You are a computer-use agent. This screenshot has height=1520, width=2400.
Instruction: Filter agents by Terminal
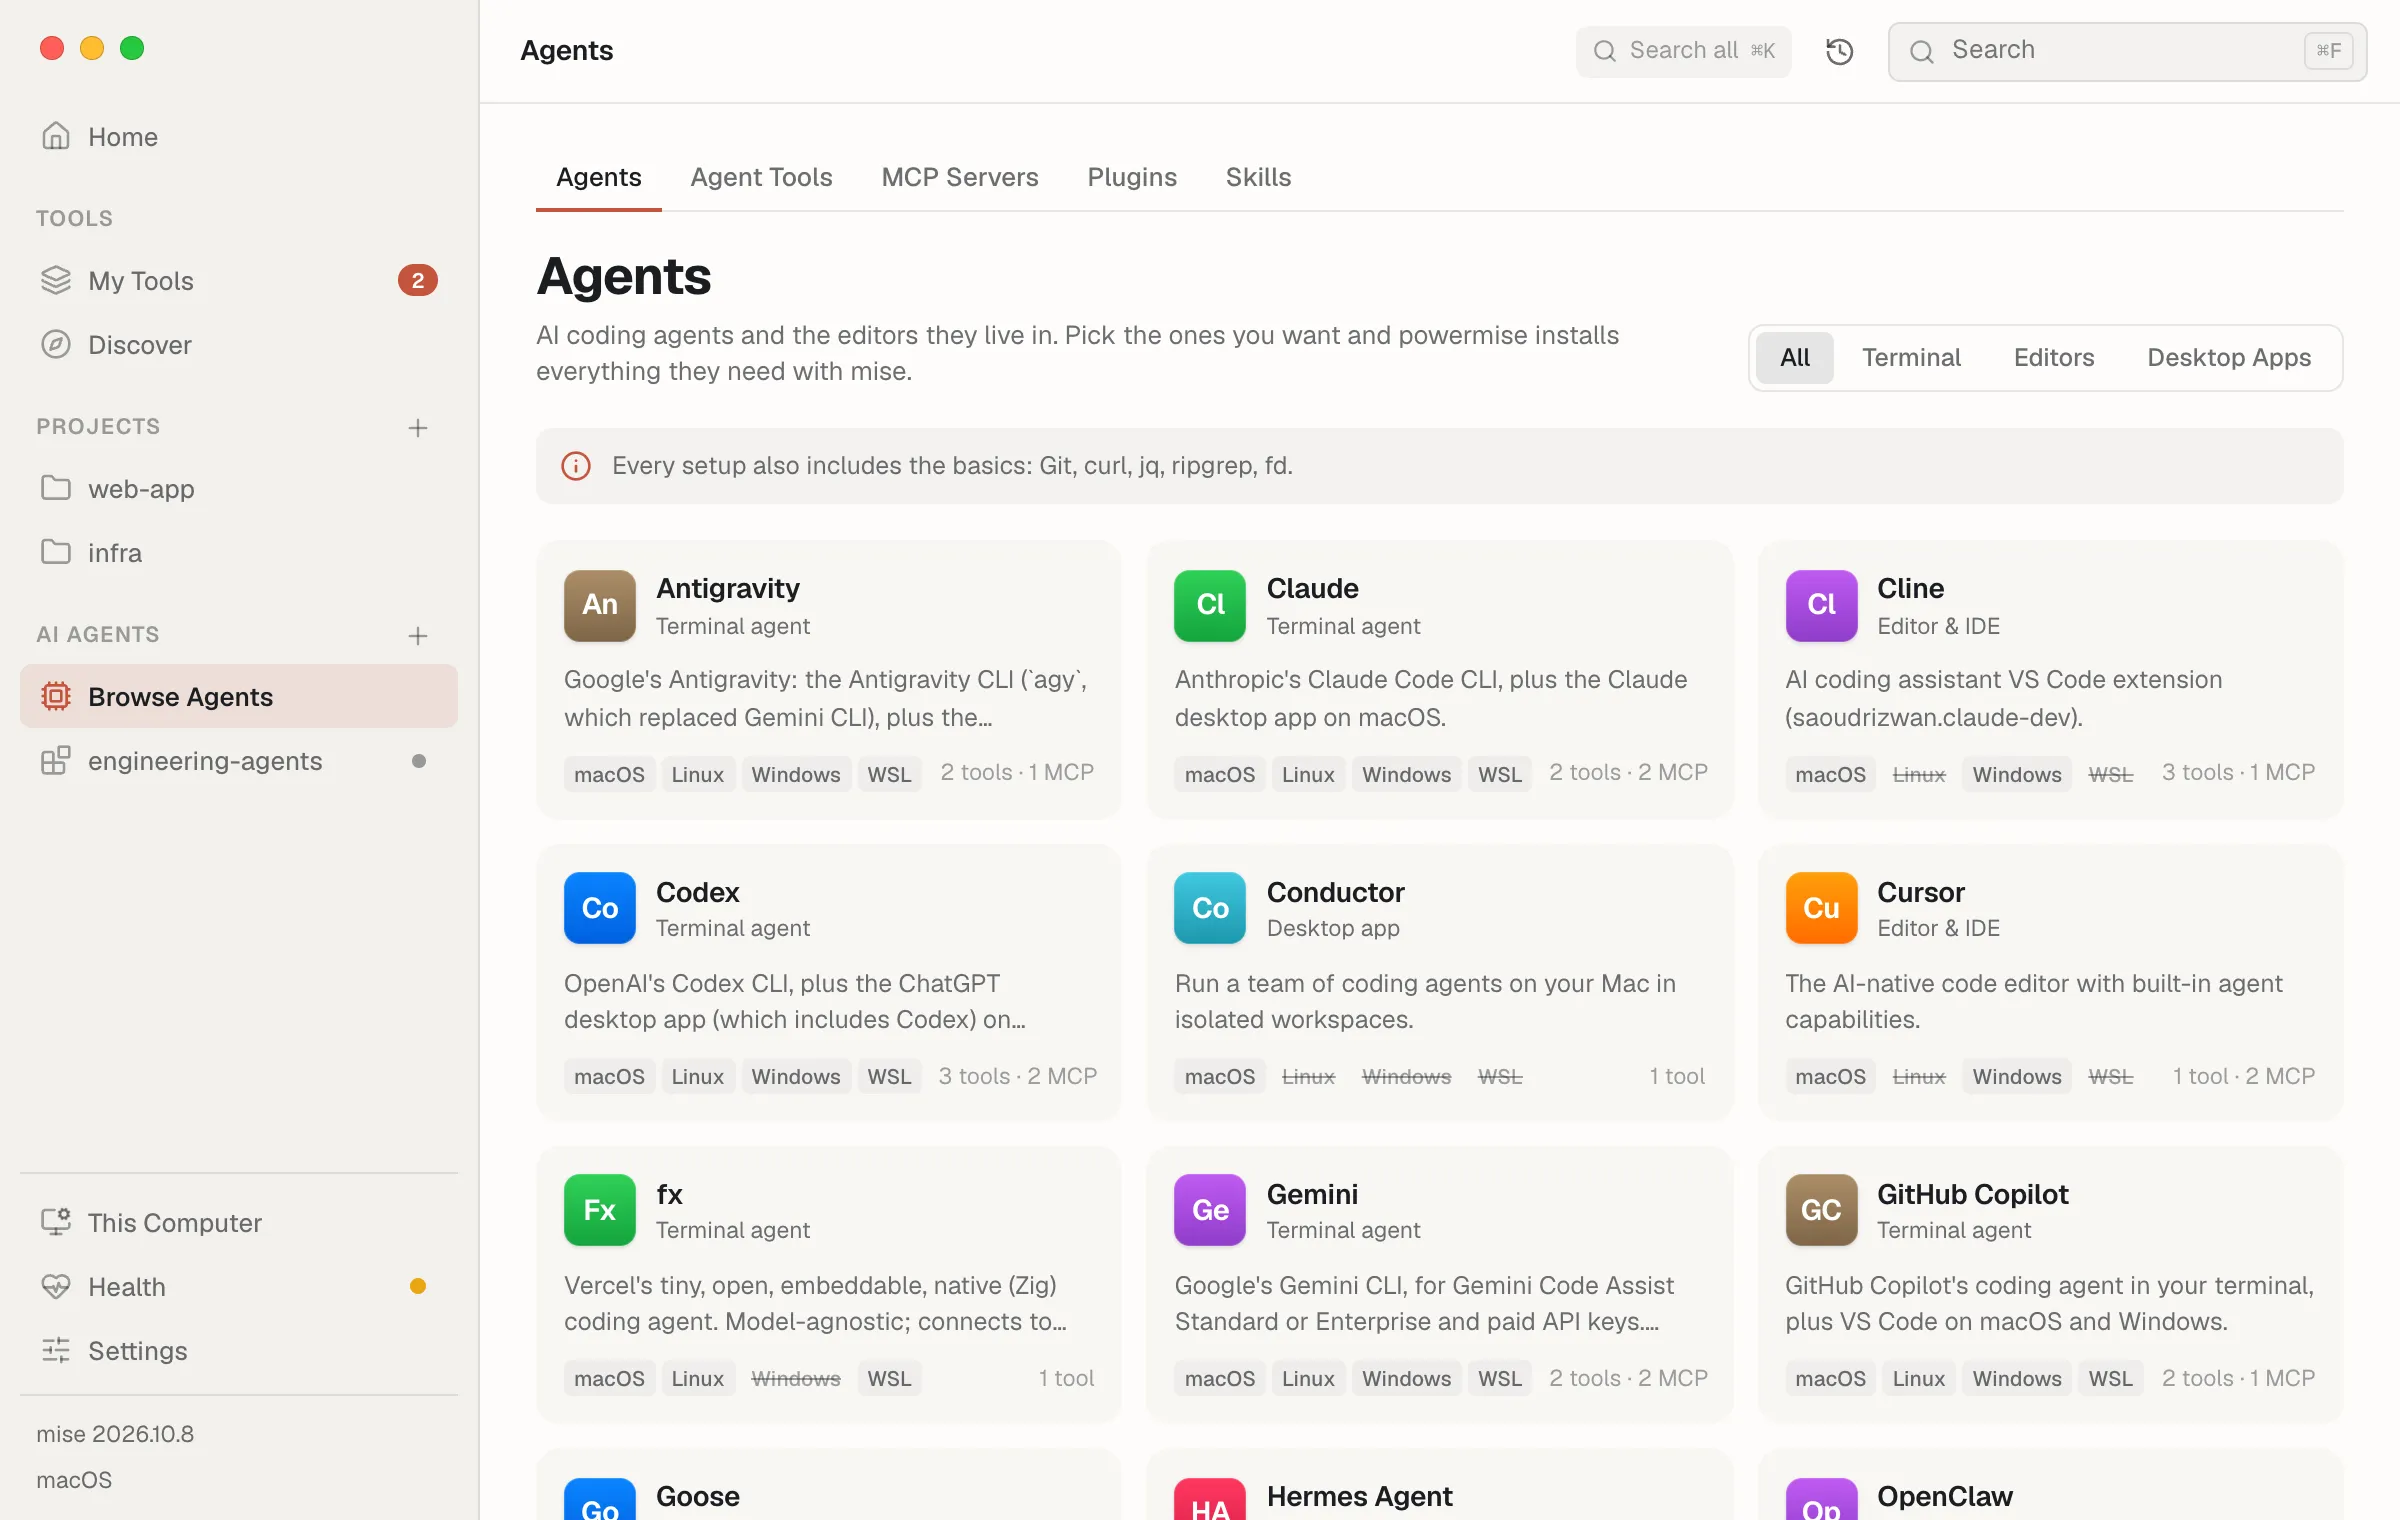(1911, 357)
